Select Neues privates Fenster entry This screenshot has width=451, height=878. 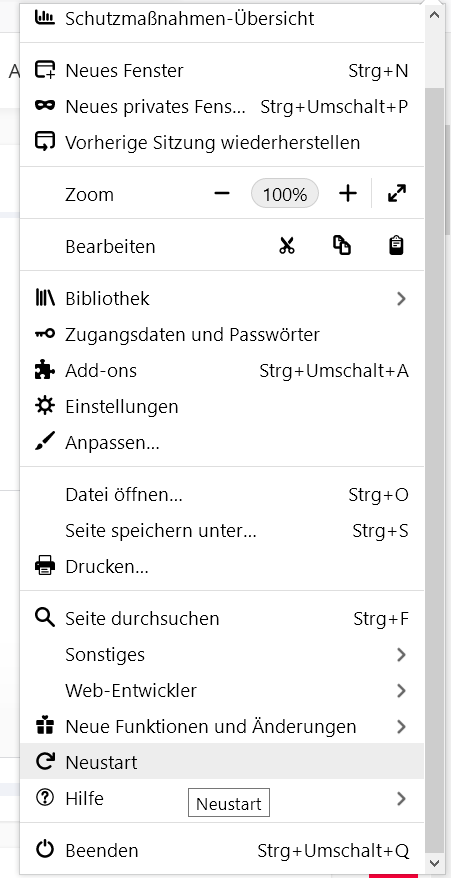(x=222, y=106)
